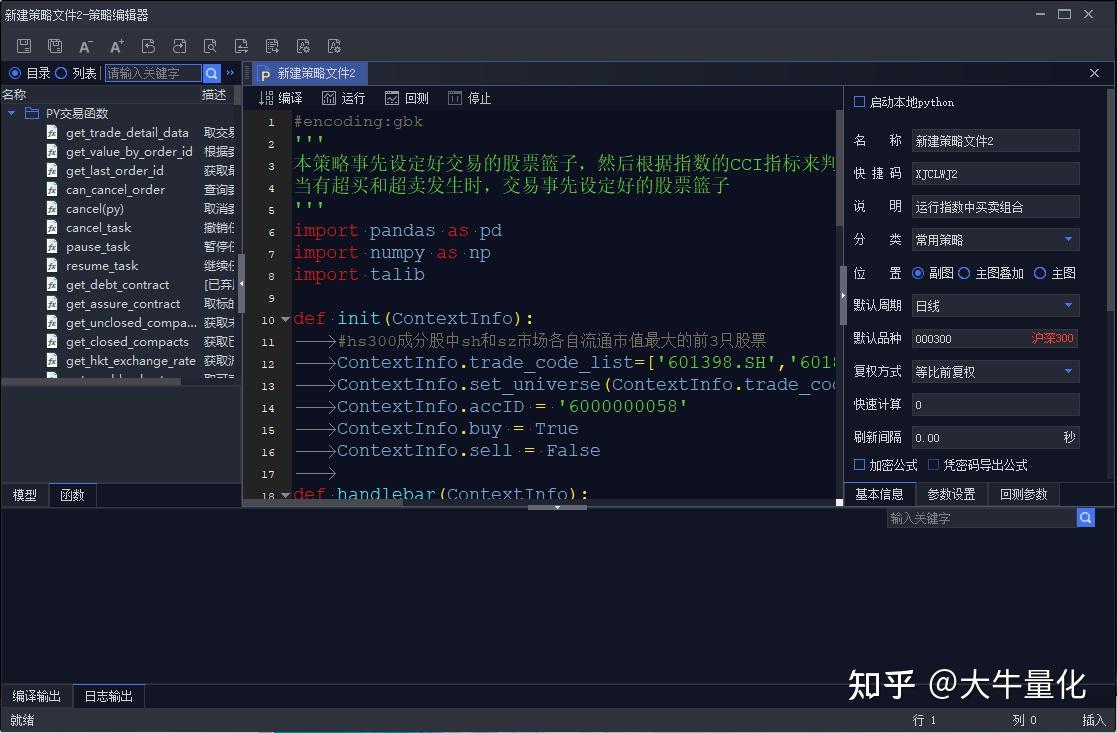1117x733 pixels.
Task: Switch to the 日志输出 tab at bottom
Action: click(108, 696)
